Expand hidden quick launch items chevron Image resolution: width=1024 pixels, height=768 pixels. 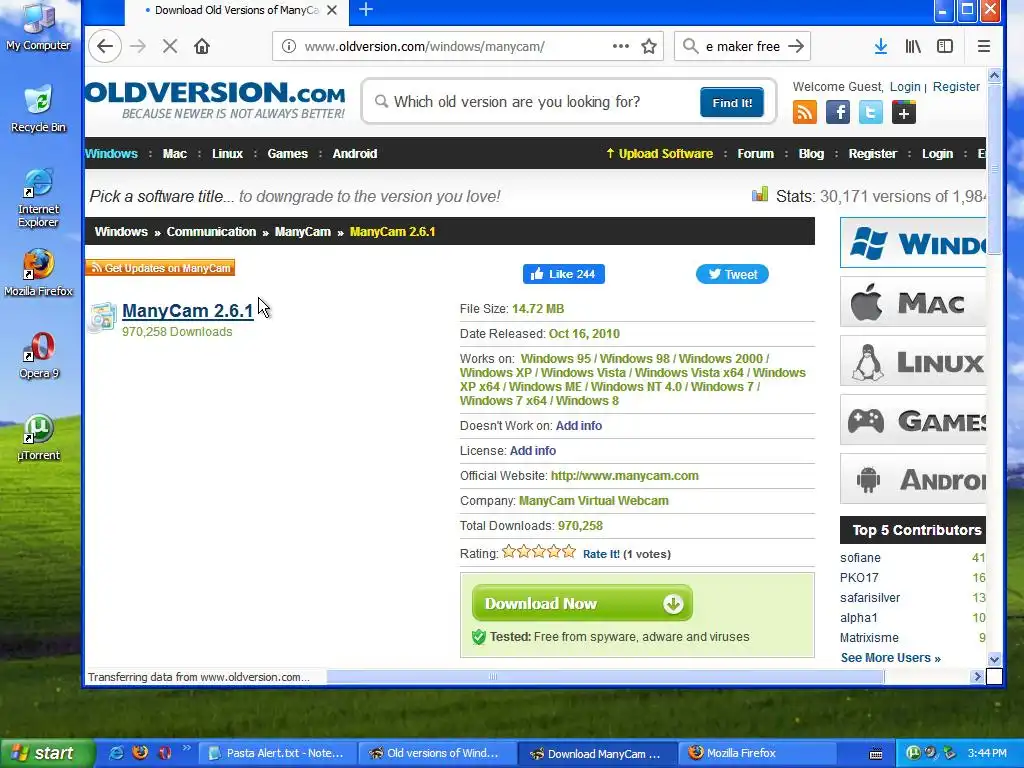pos(187,748)
